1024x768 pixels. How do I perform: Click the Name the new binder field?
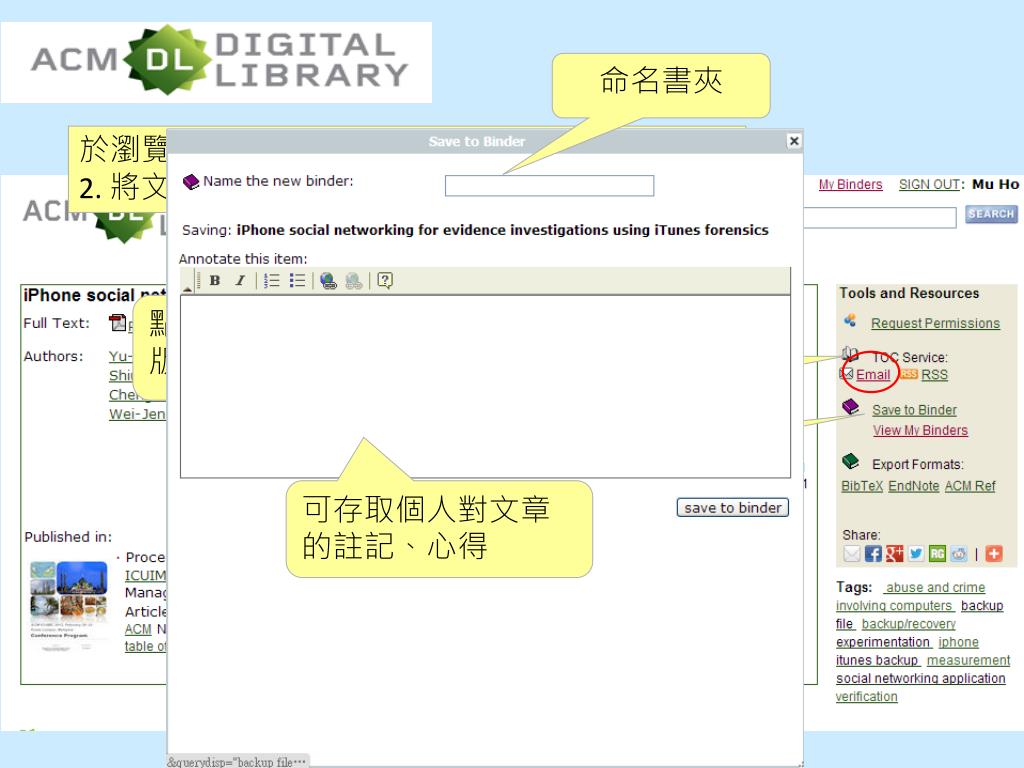[549, 185]
